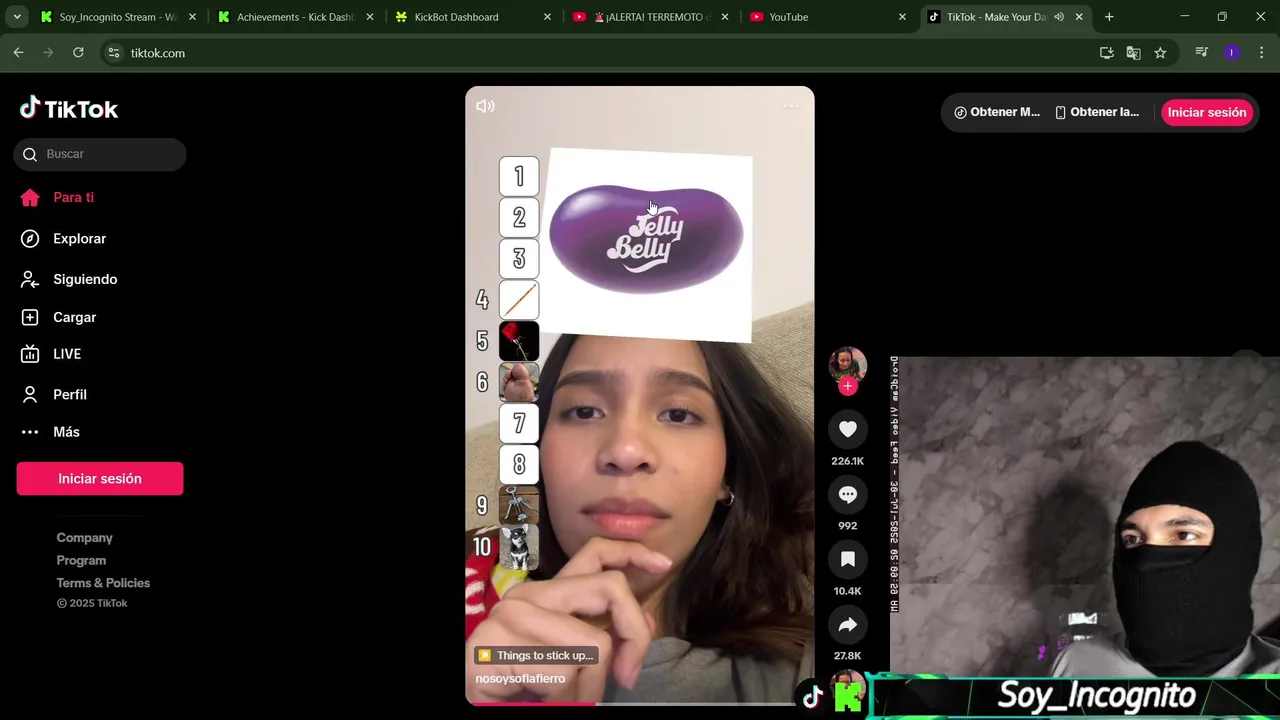Expand the Company footer section
The height and width of the screenshot is (720, 1280).
pyautogui.click(x=84, y=538)
